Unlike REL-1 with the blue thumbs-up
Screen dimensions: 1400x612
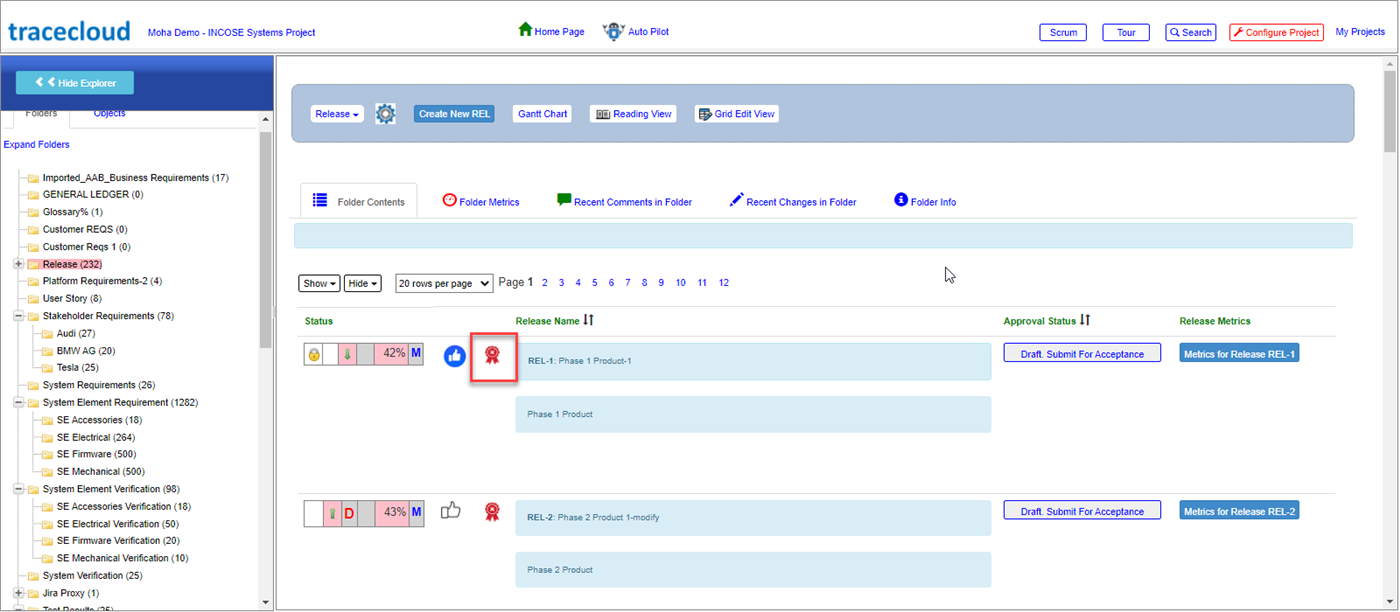coord(455,354)
